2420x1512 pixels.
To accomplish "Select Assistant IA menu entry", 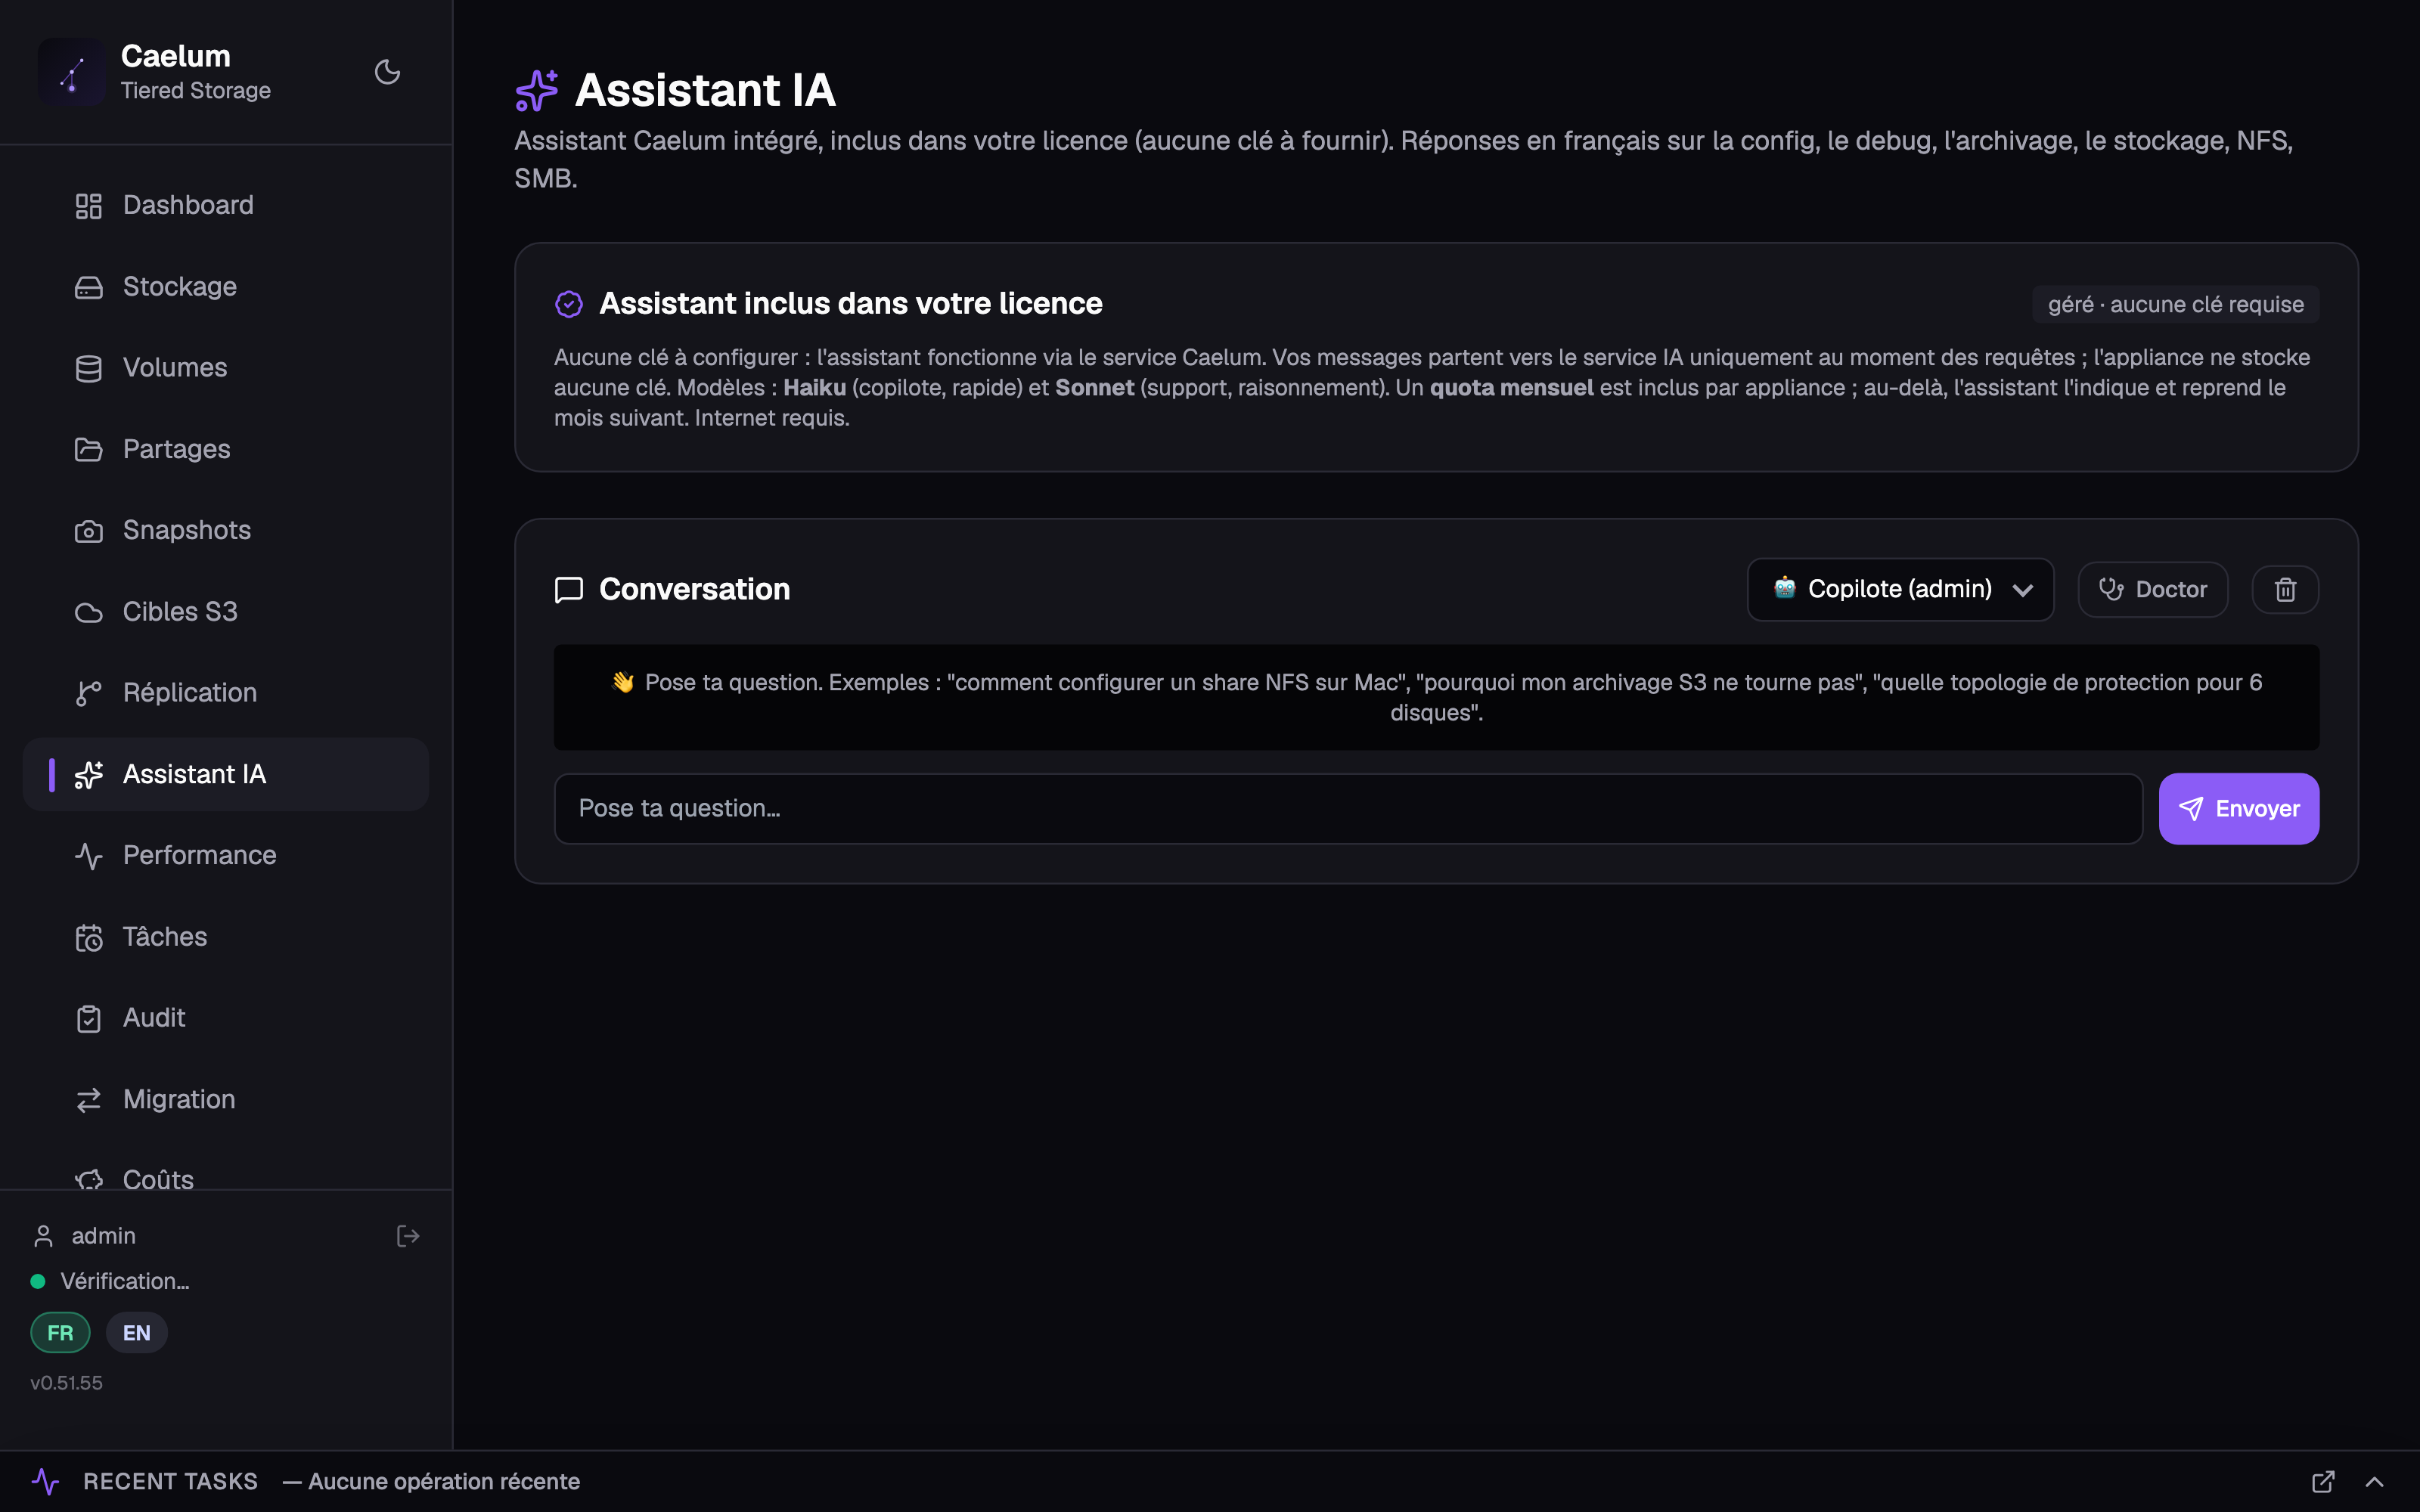I will pyautogui.click(x=226, y=775).
